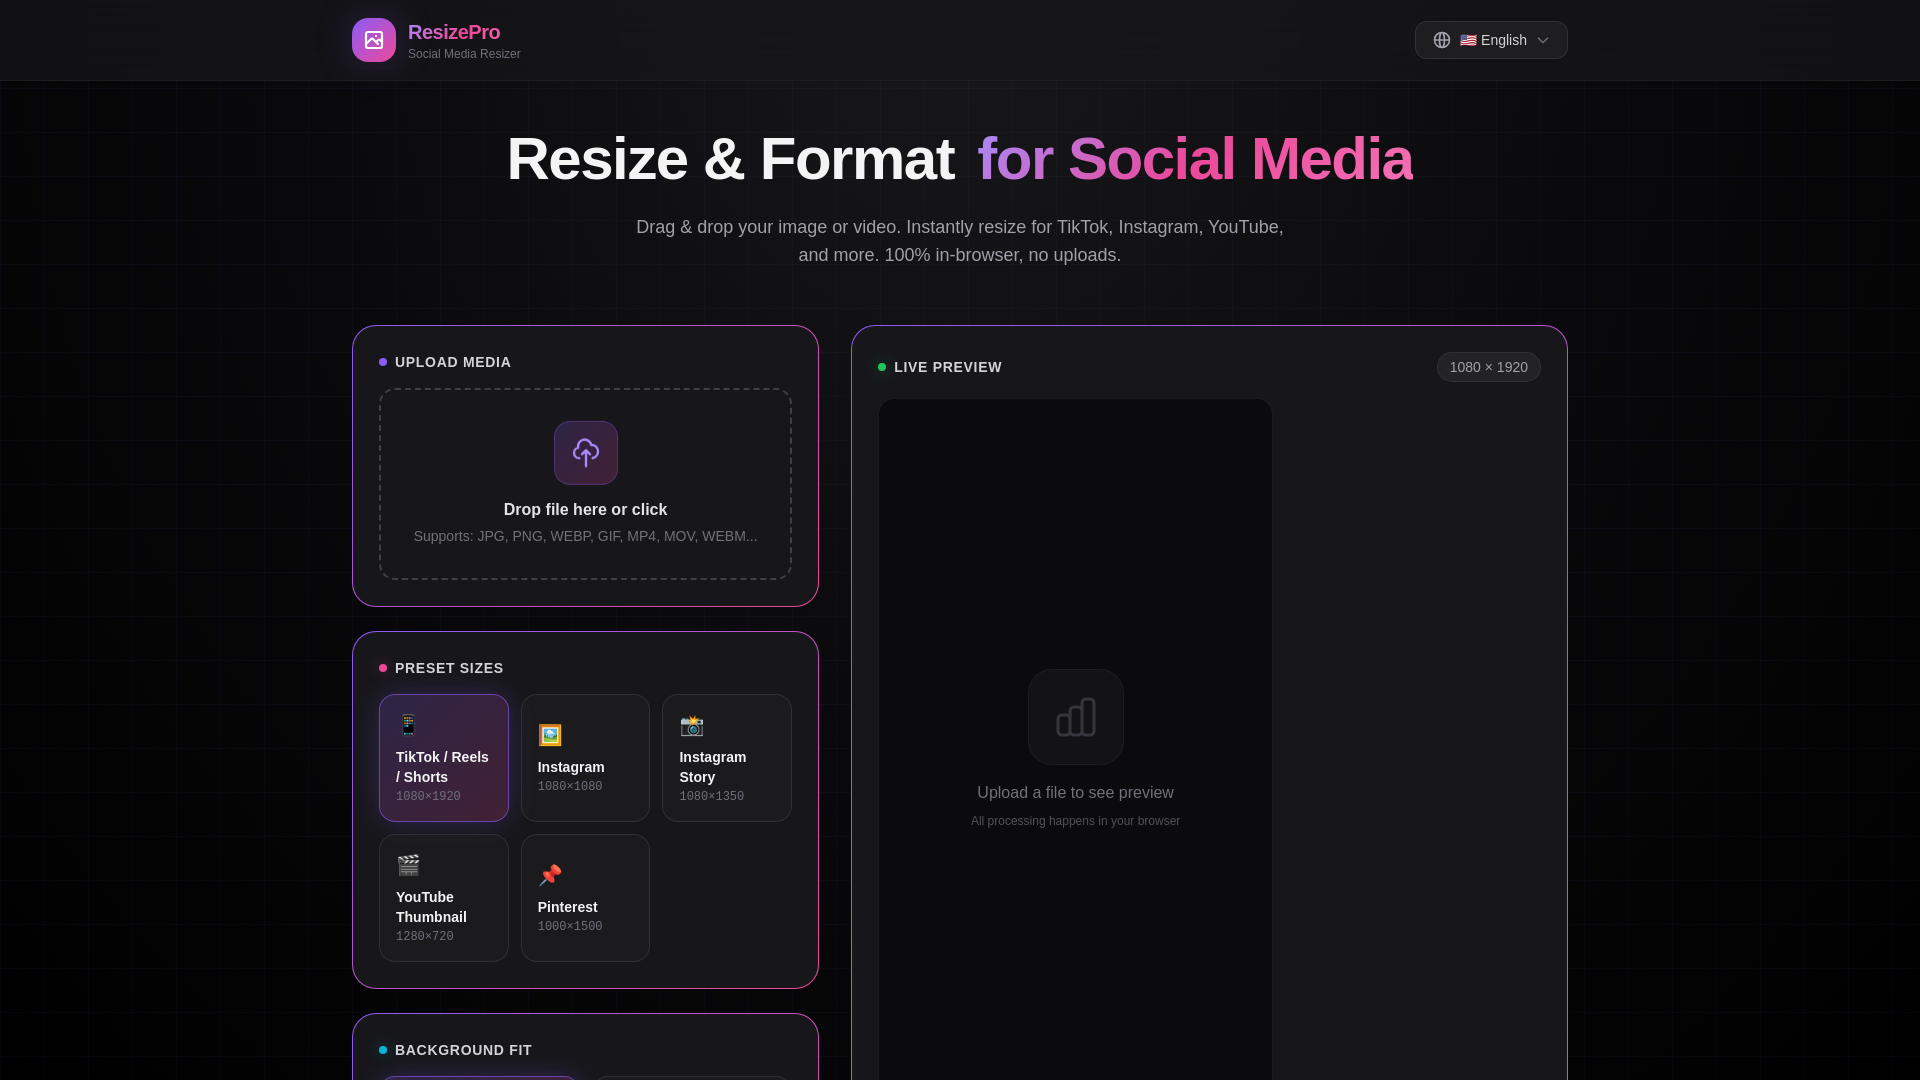Choose the Instagram 1080×1080 preset
The image size is (1920, 1080).
click(585, 758)
